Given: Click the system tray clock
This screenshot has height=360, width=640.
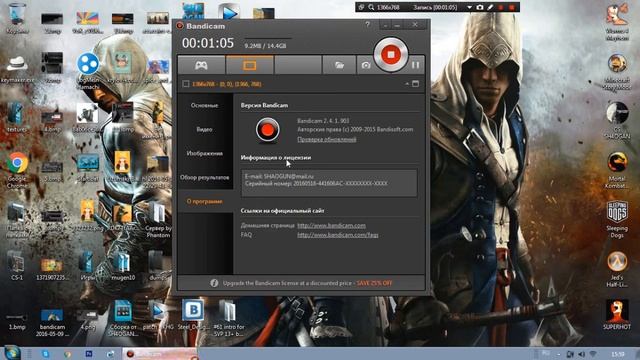Looking at the screenshot, I should click(x=618, y=354).
